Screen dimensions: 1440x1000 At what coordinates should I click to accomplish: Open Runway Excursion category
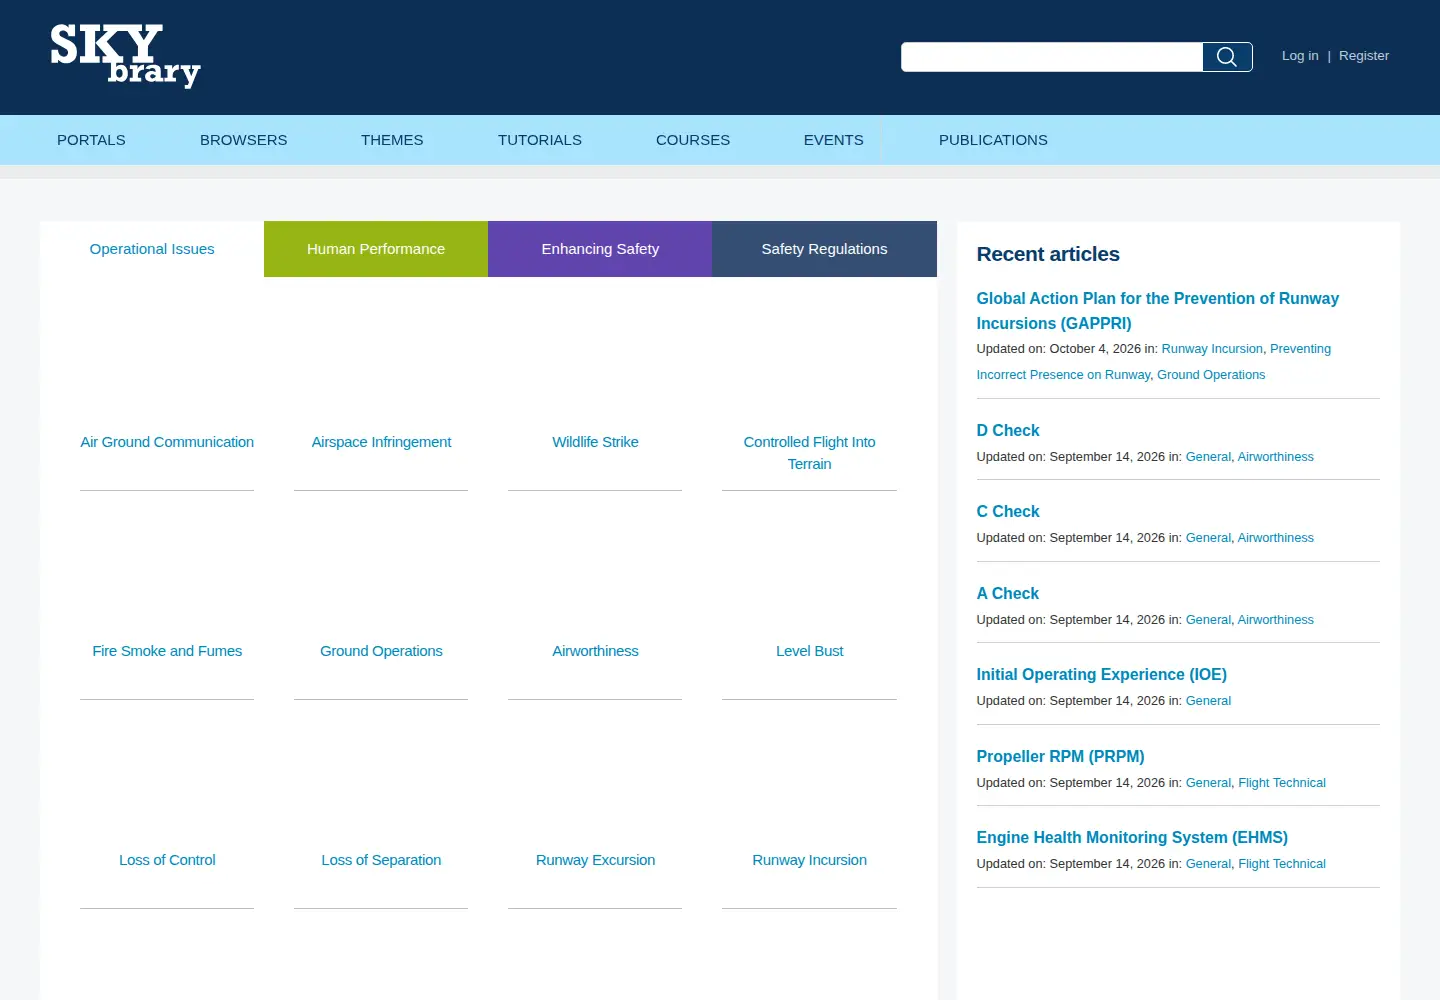[595, 860]
